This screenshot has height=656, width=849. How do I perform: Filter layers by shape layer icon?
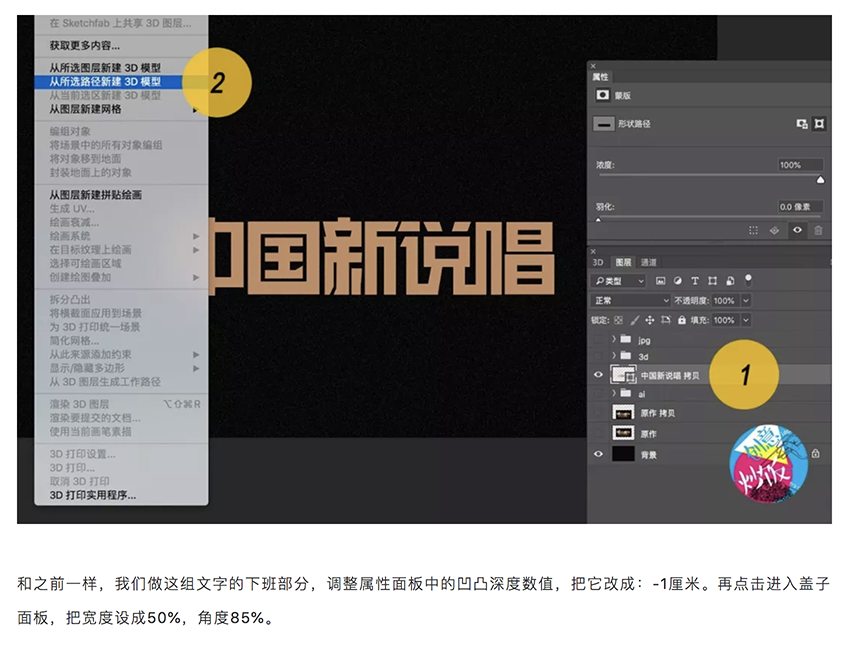coord(713,281)
